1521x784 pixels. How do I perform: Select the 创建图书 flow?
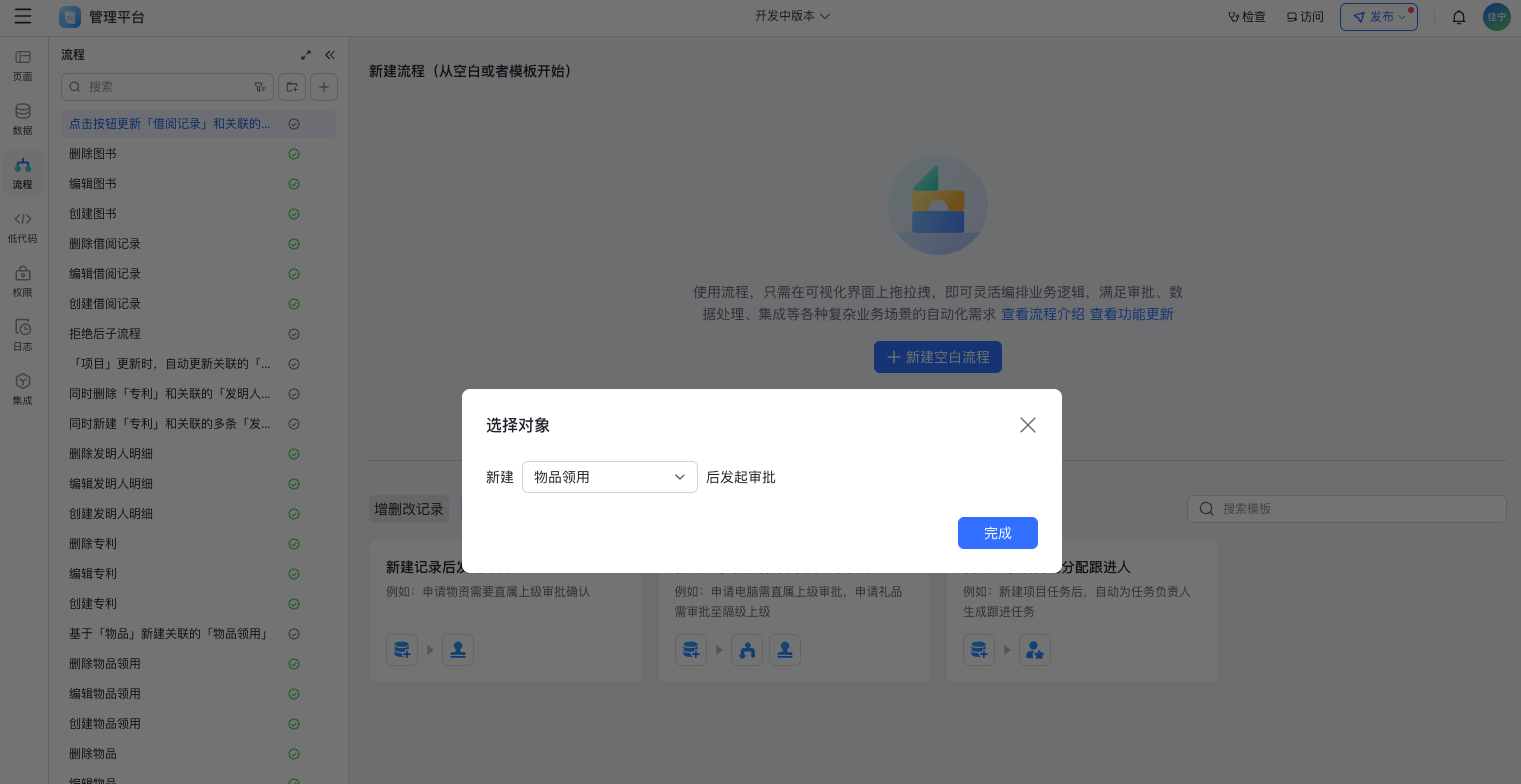click(x=198, y=214)
